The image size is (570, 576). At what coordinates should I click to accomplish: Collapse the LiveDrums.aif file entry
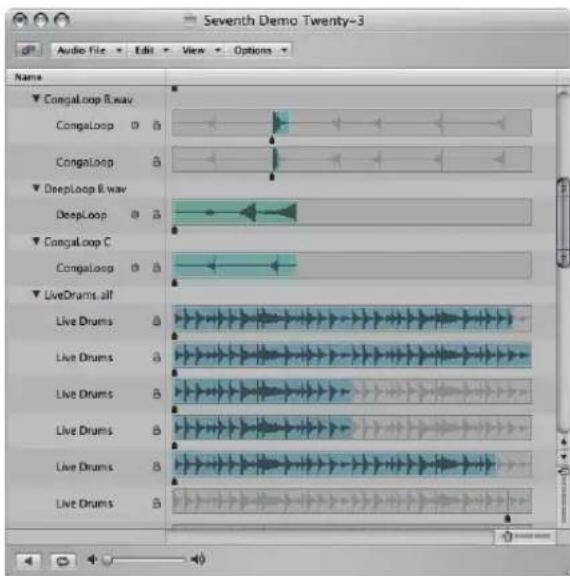click(x=36, y=294)
